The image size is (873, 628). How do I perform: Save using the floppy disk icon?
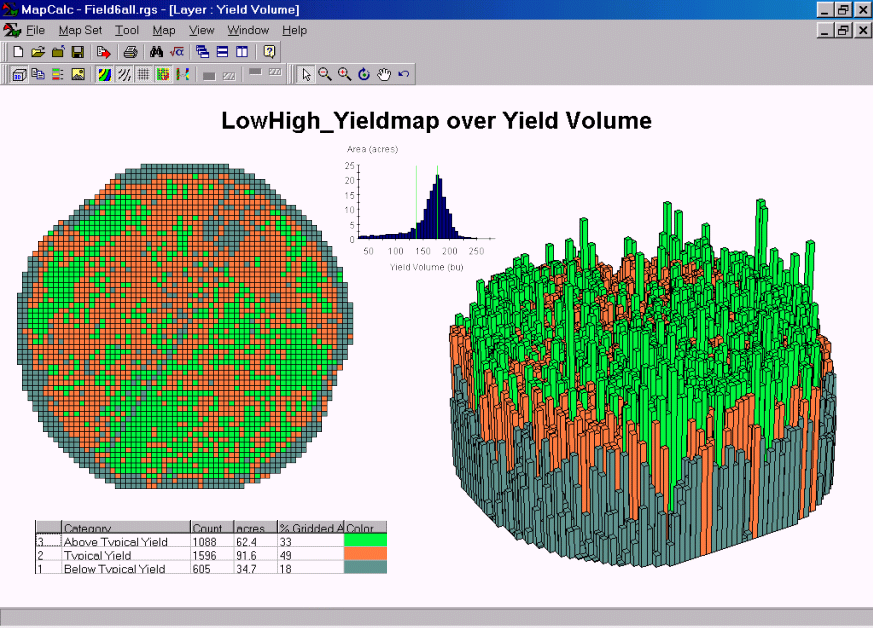[x=77, y=51]
